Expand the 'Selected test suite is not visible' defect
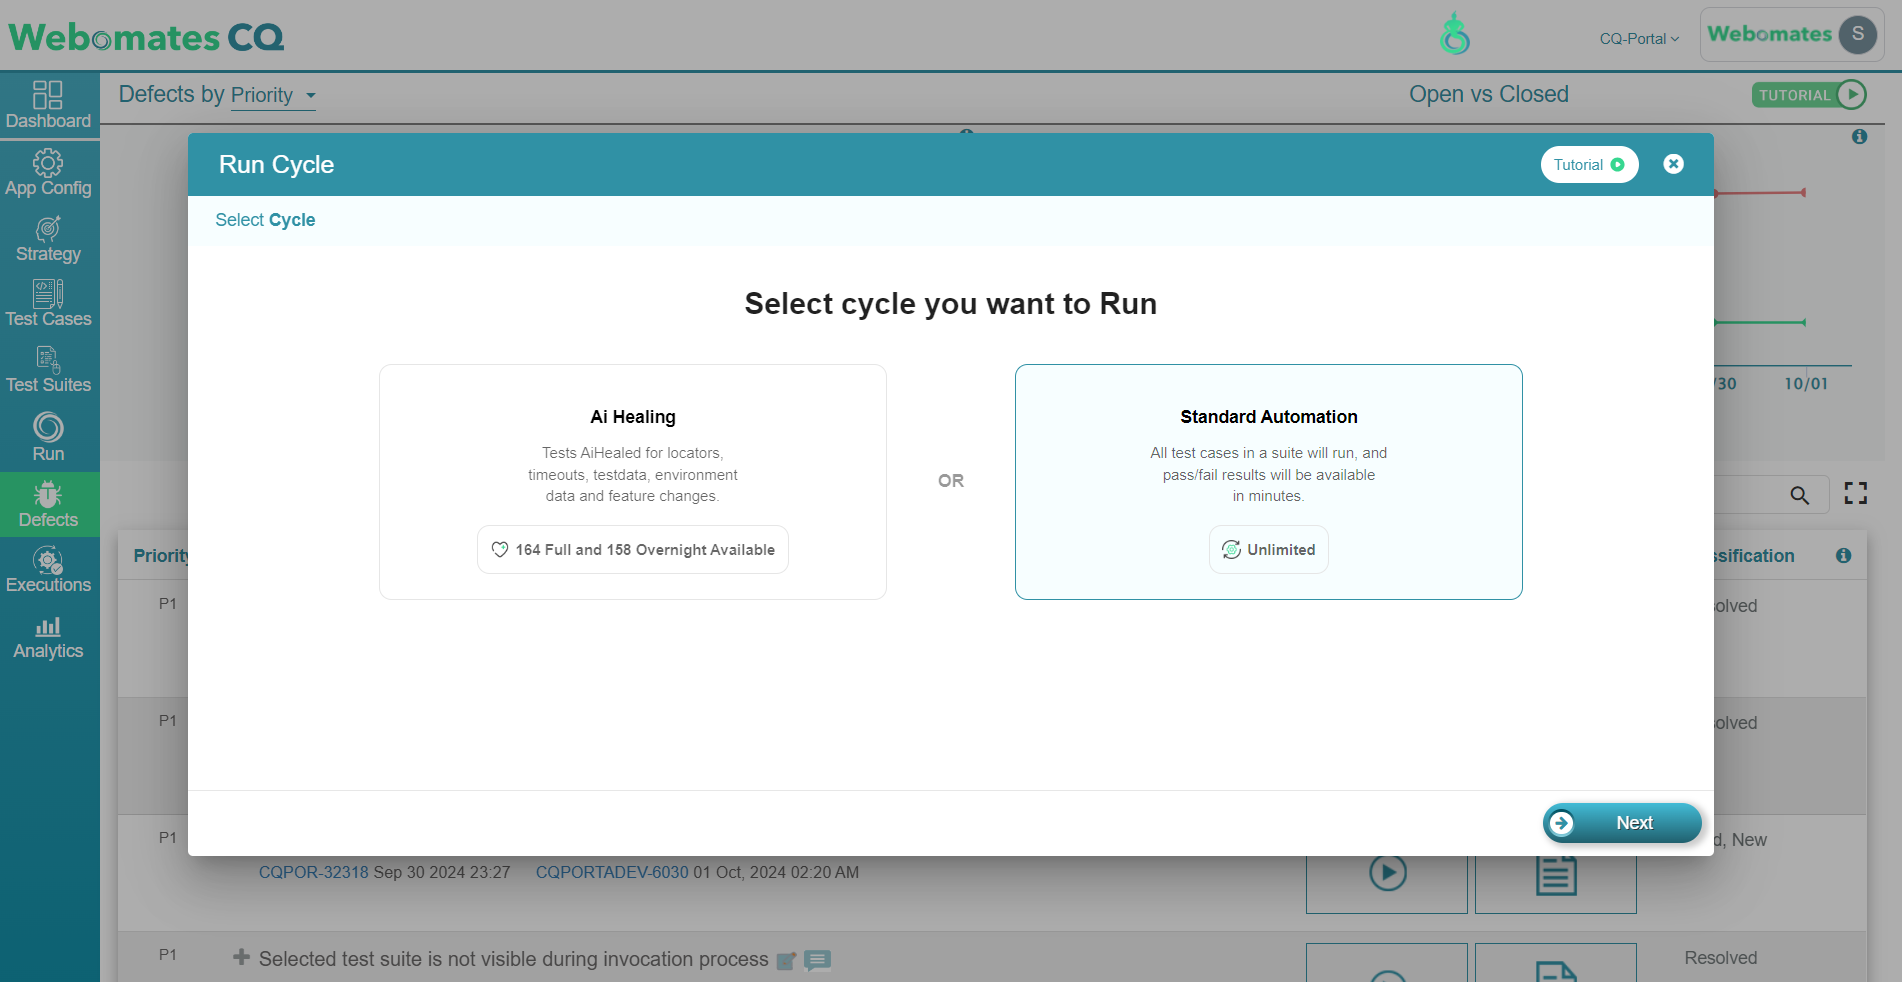 click(241, 957)
